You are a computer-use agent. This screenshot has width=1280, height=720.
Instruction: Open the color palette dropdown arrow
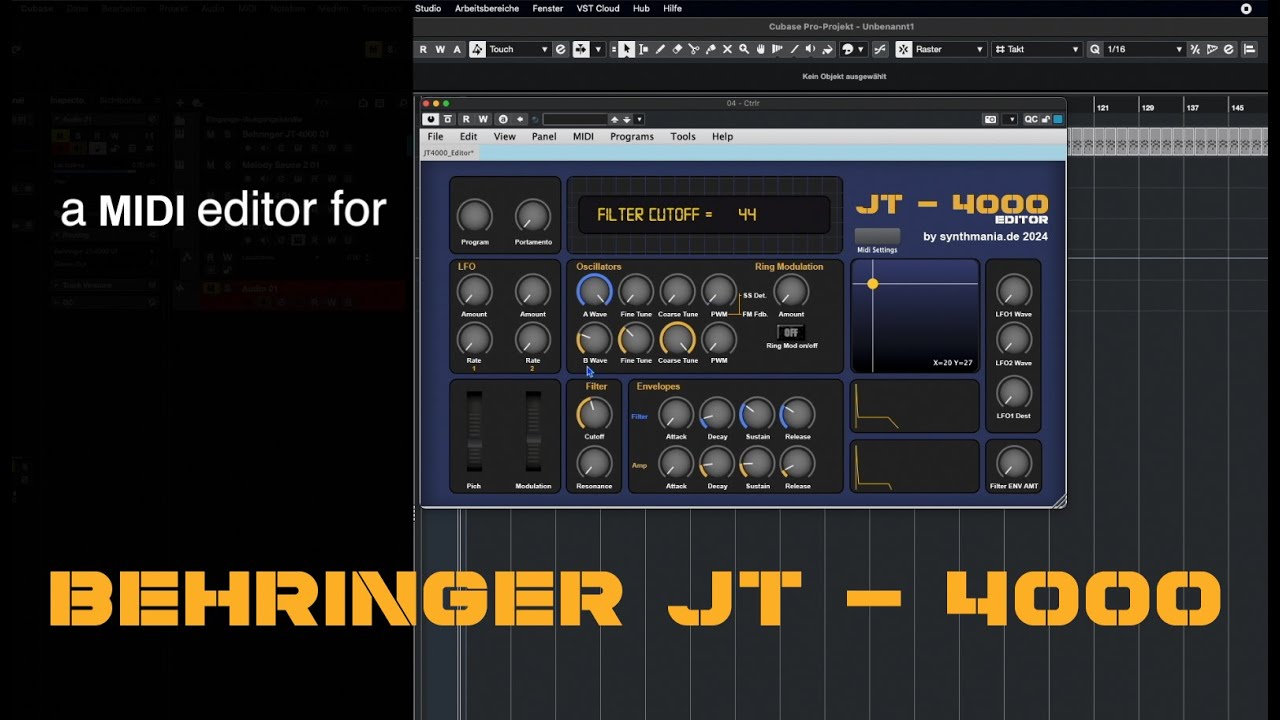pyautogui.click(x=860, y=49)
